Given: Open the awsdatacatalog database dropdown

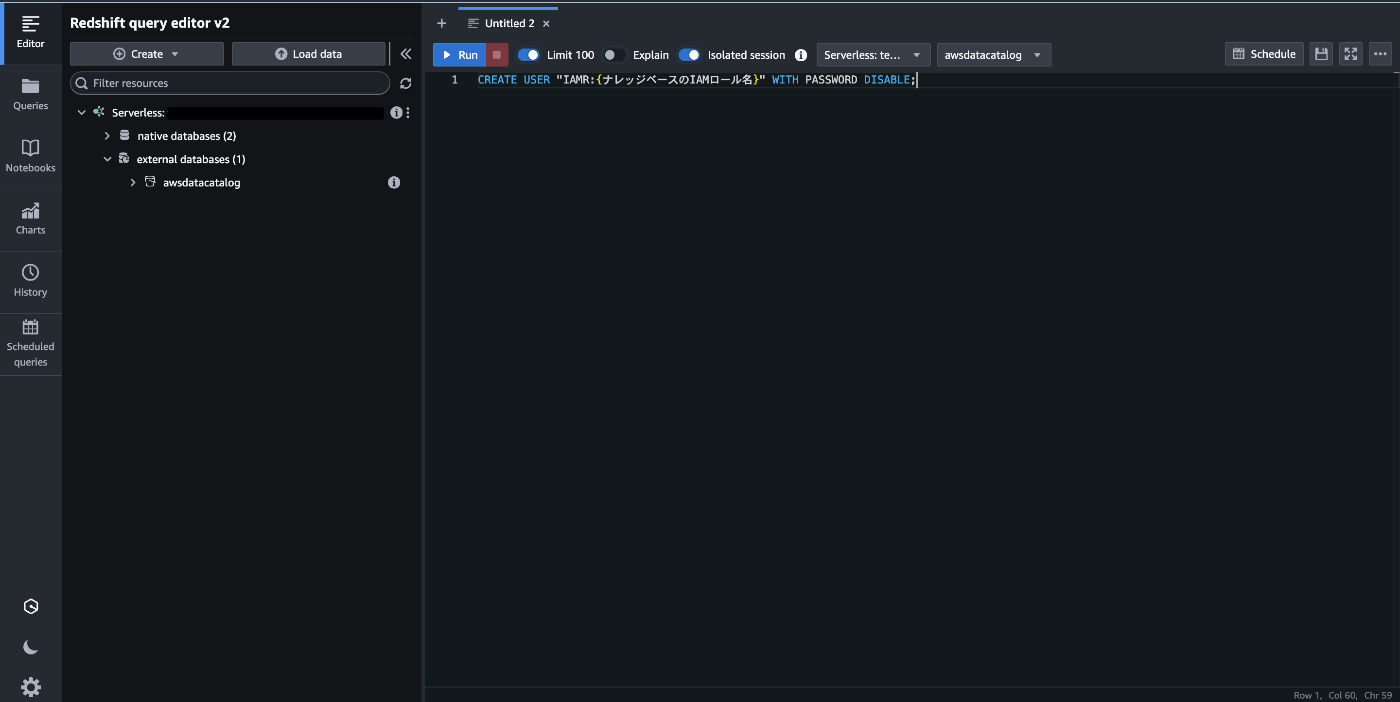Looking at the screenshot, I should coord(994,55).
